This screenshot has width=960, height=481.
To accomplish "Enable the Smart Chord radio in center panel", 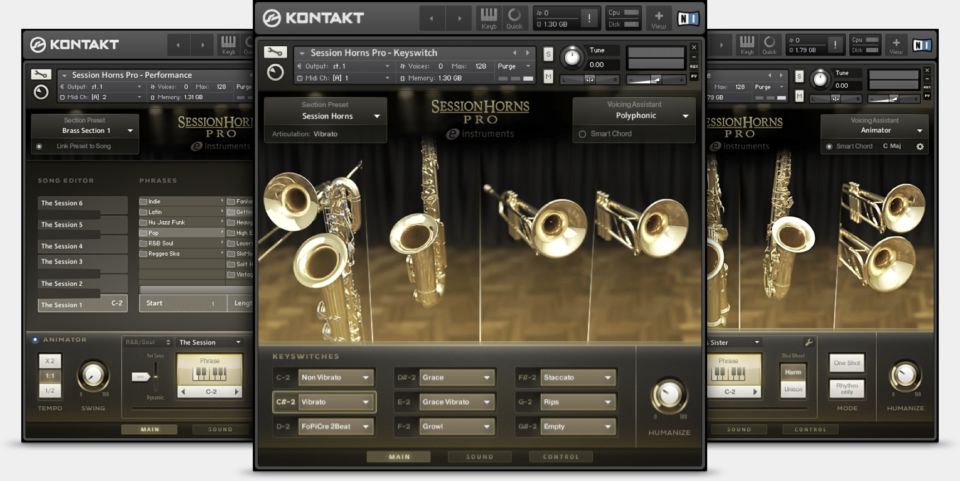I will click(582, 134).
